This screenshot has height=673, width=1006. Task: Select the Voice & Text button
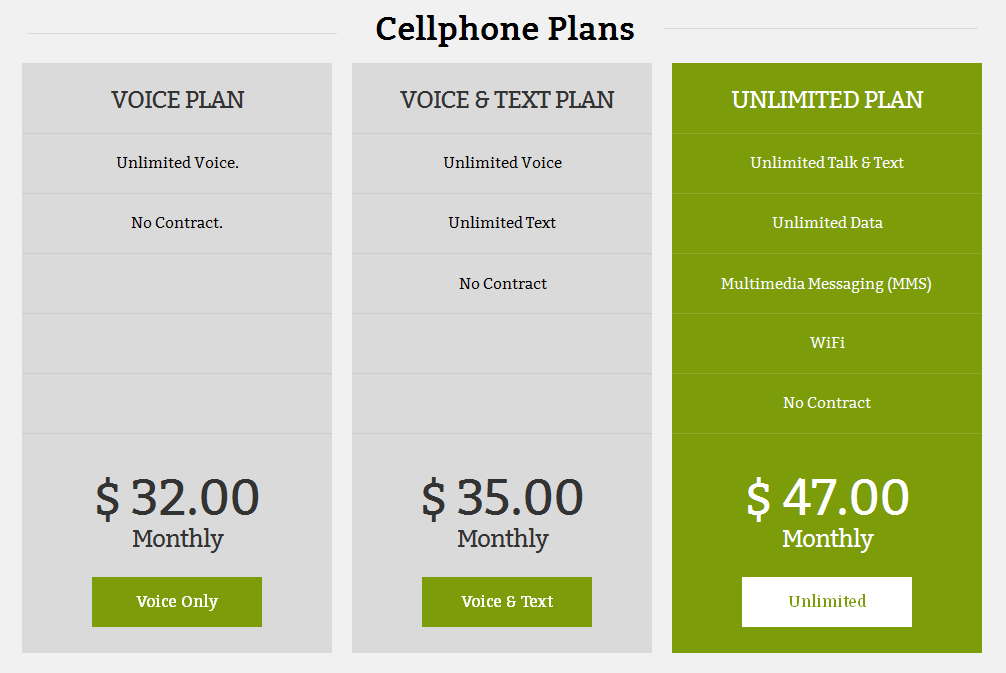507,602
